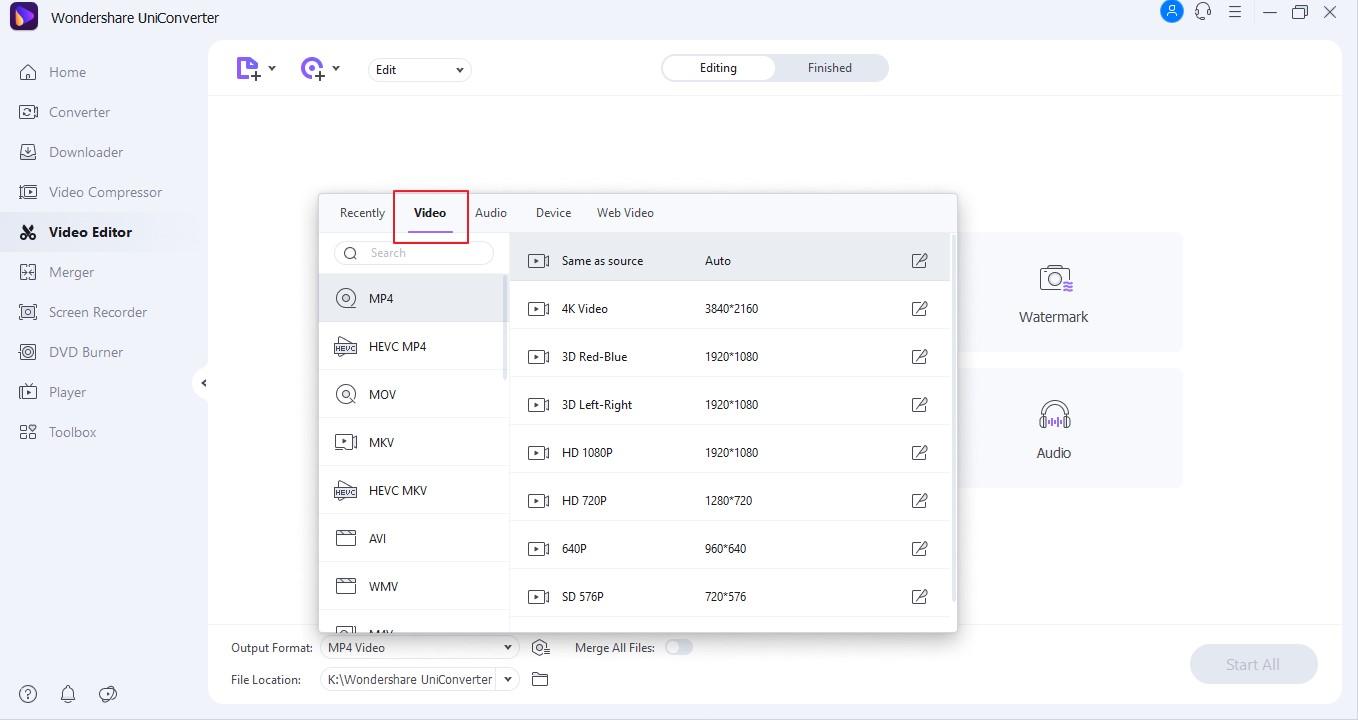Click the resolution list scrollbar
Image resolution: width=1358 pixels, height=720 pixels.
(x=953, y=418)
